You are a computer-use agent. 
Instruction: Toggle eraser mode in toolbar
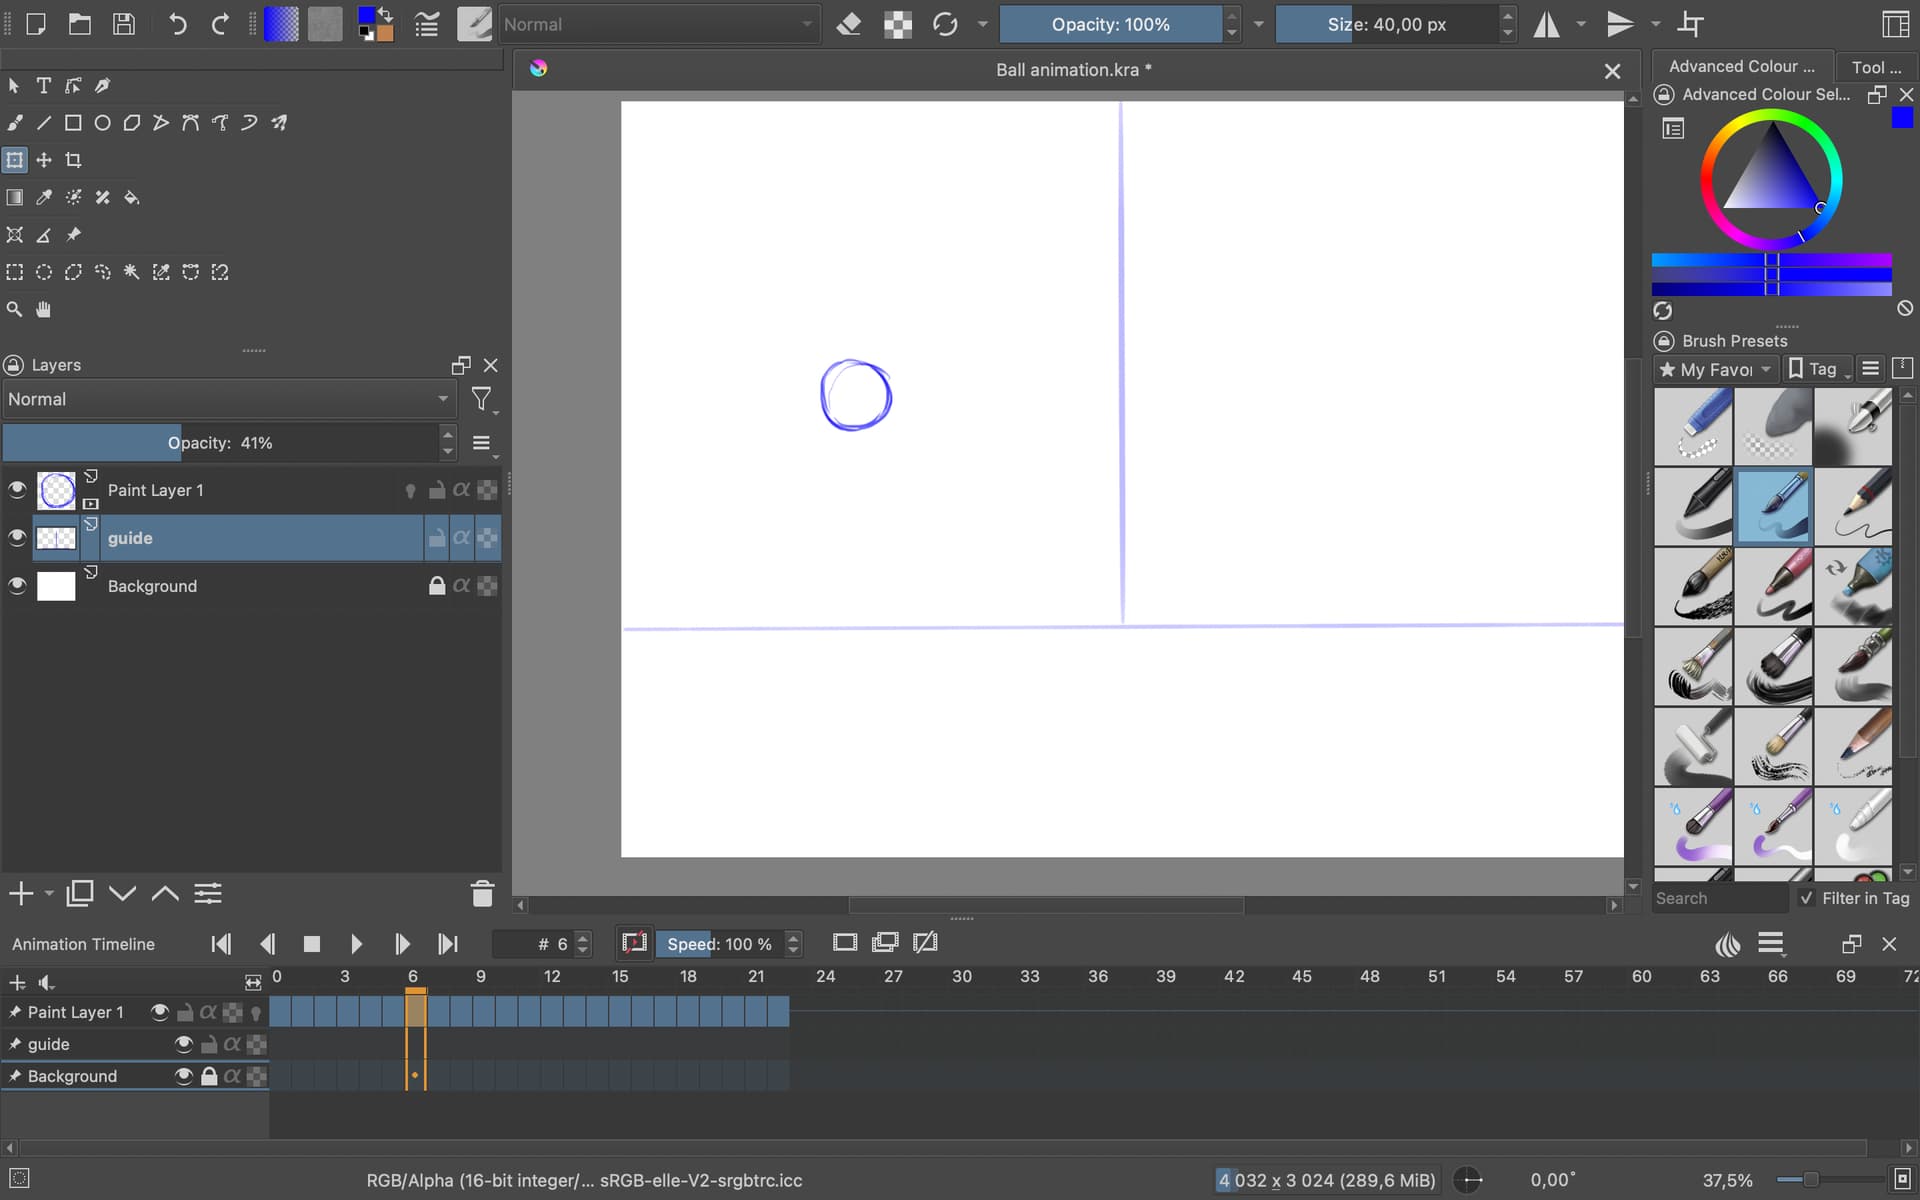click(848, 24)
